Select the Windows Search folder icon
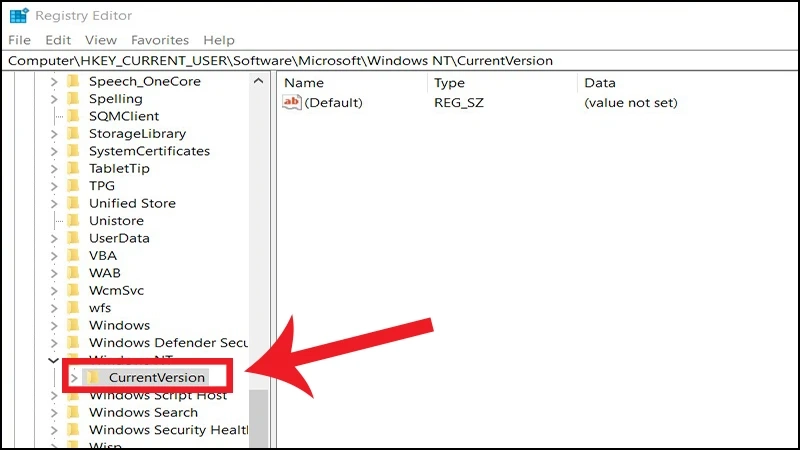This screenshot has height=450, width=800. coord(73,412)
